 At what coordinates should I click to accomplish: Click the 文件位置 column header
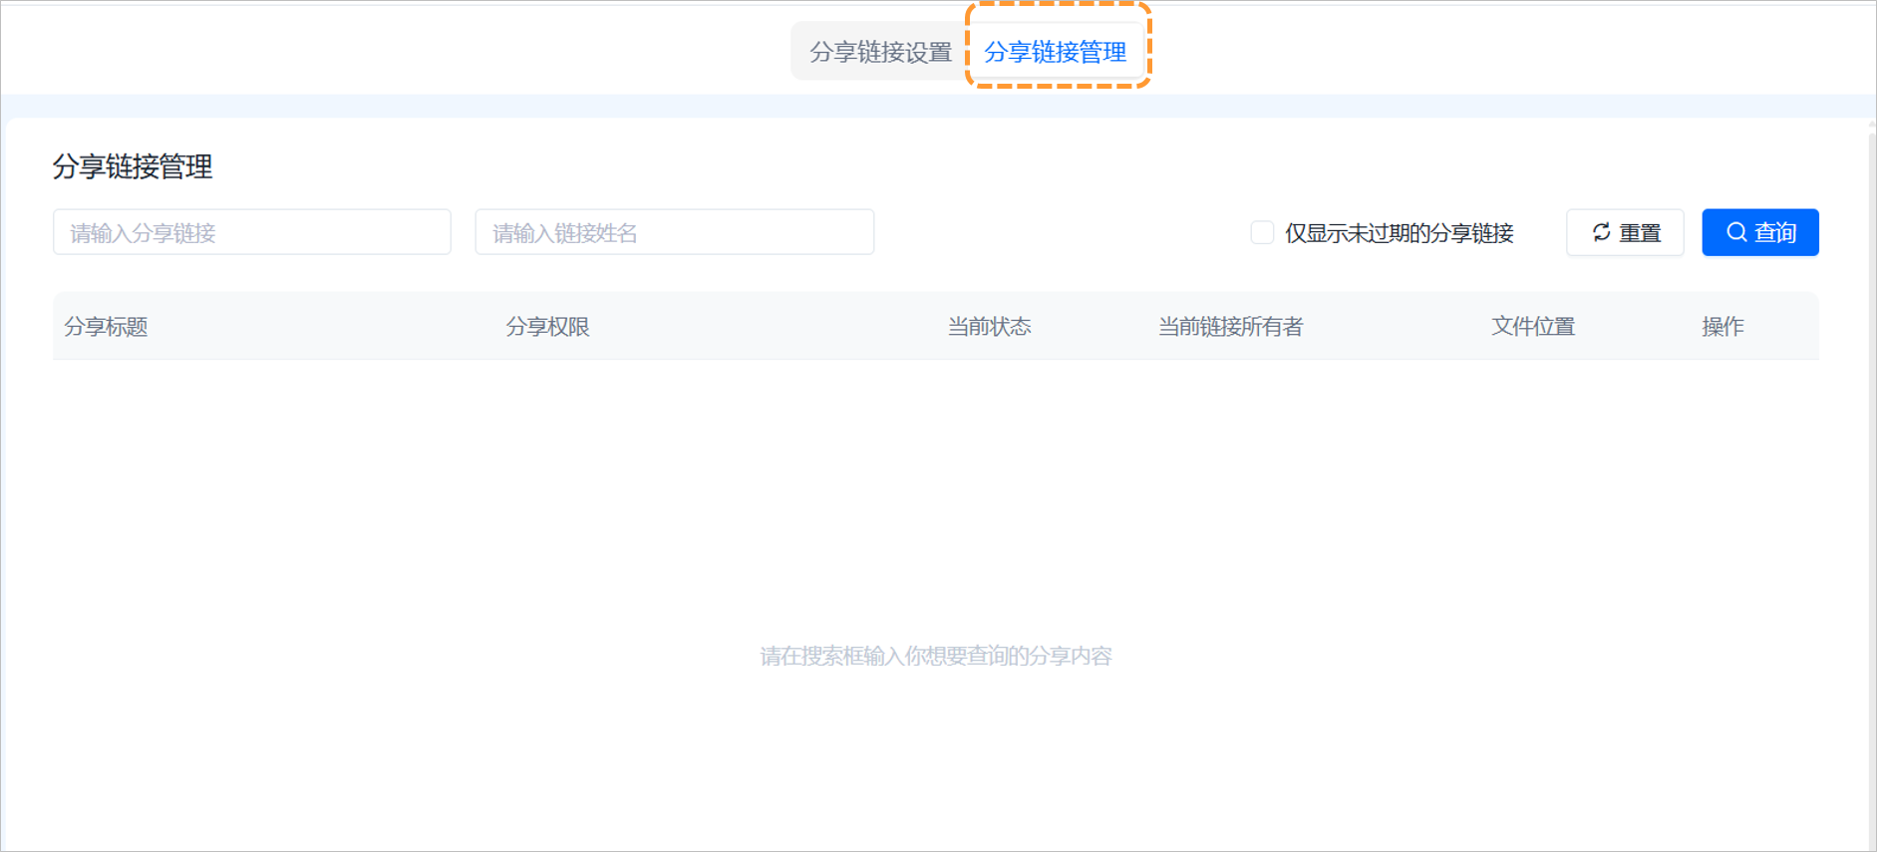(1532, 327)
